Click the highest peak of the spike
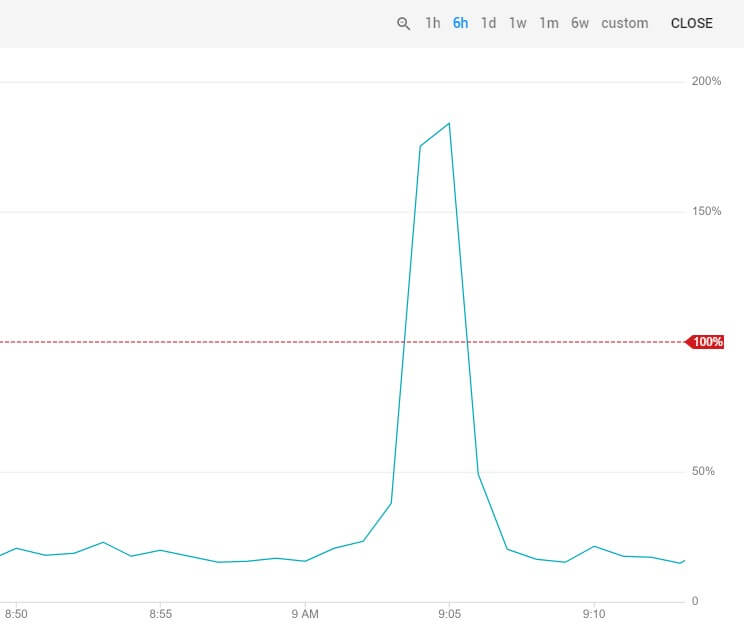Screen dimensions: 744x626 449,123
